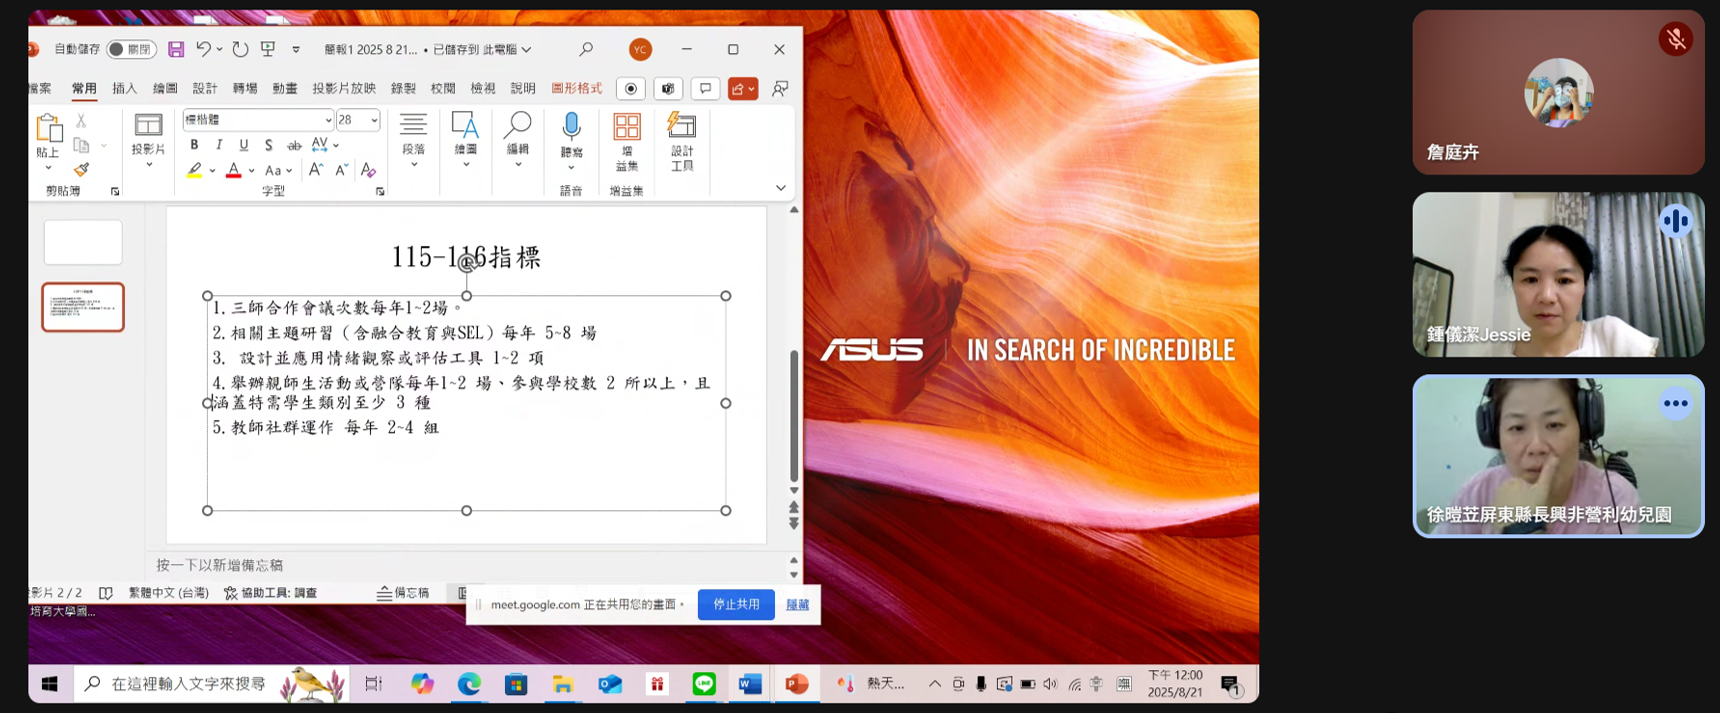Switch to the Insert (插入) tab
Viewport: 1720px width, 713px height.
coord(124,88)
